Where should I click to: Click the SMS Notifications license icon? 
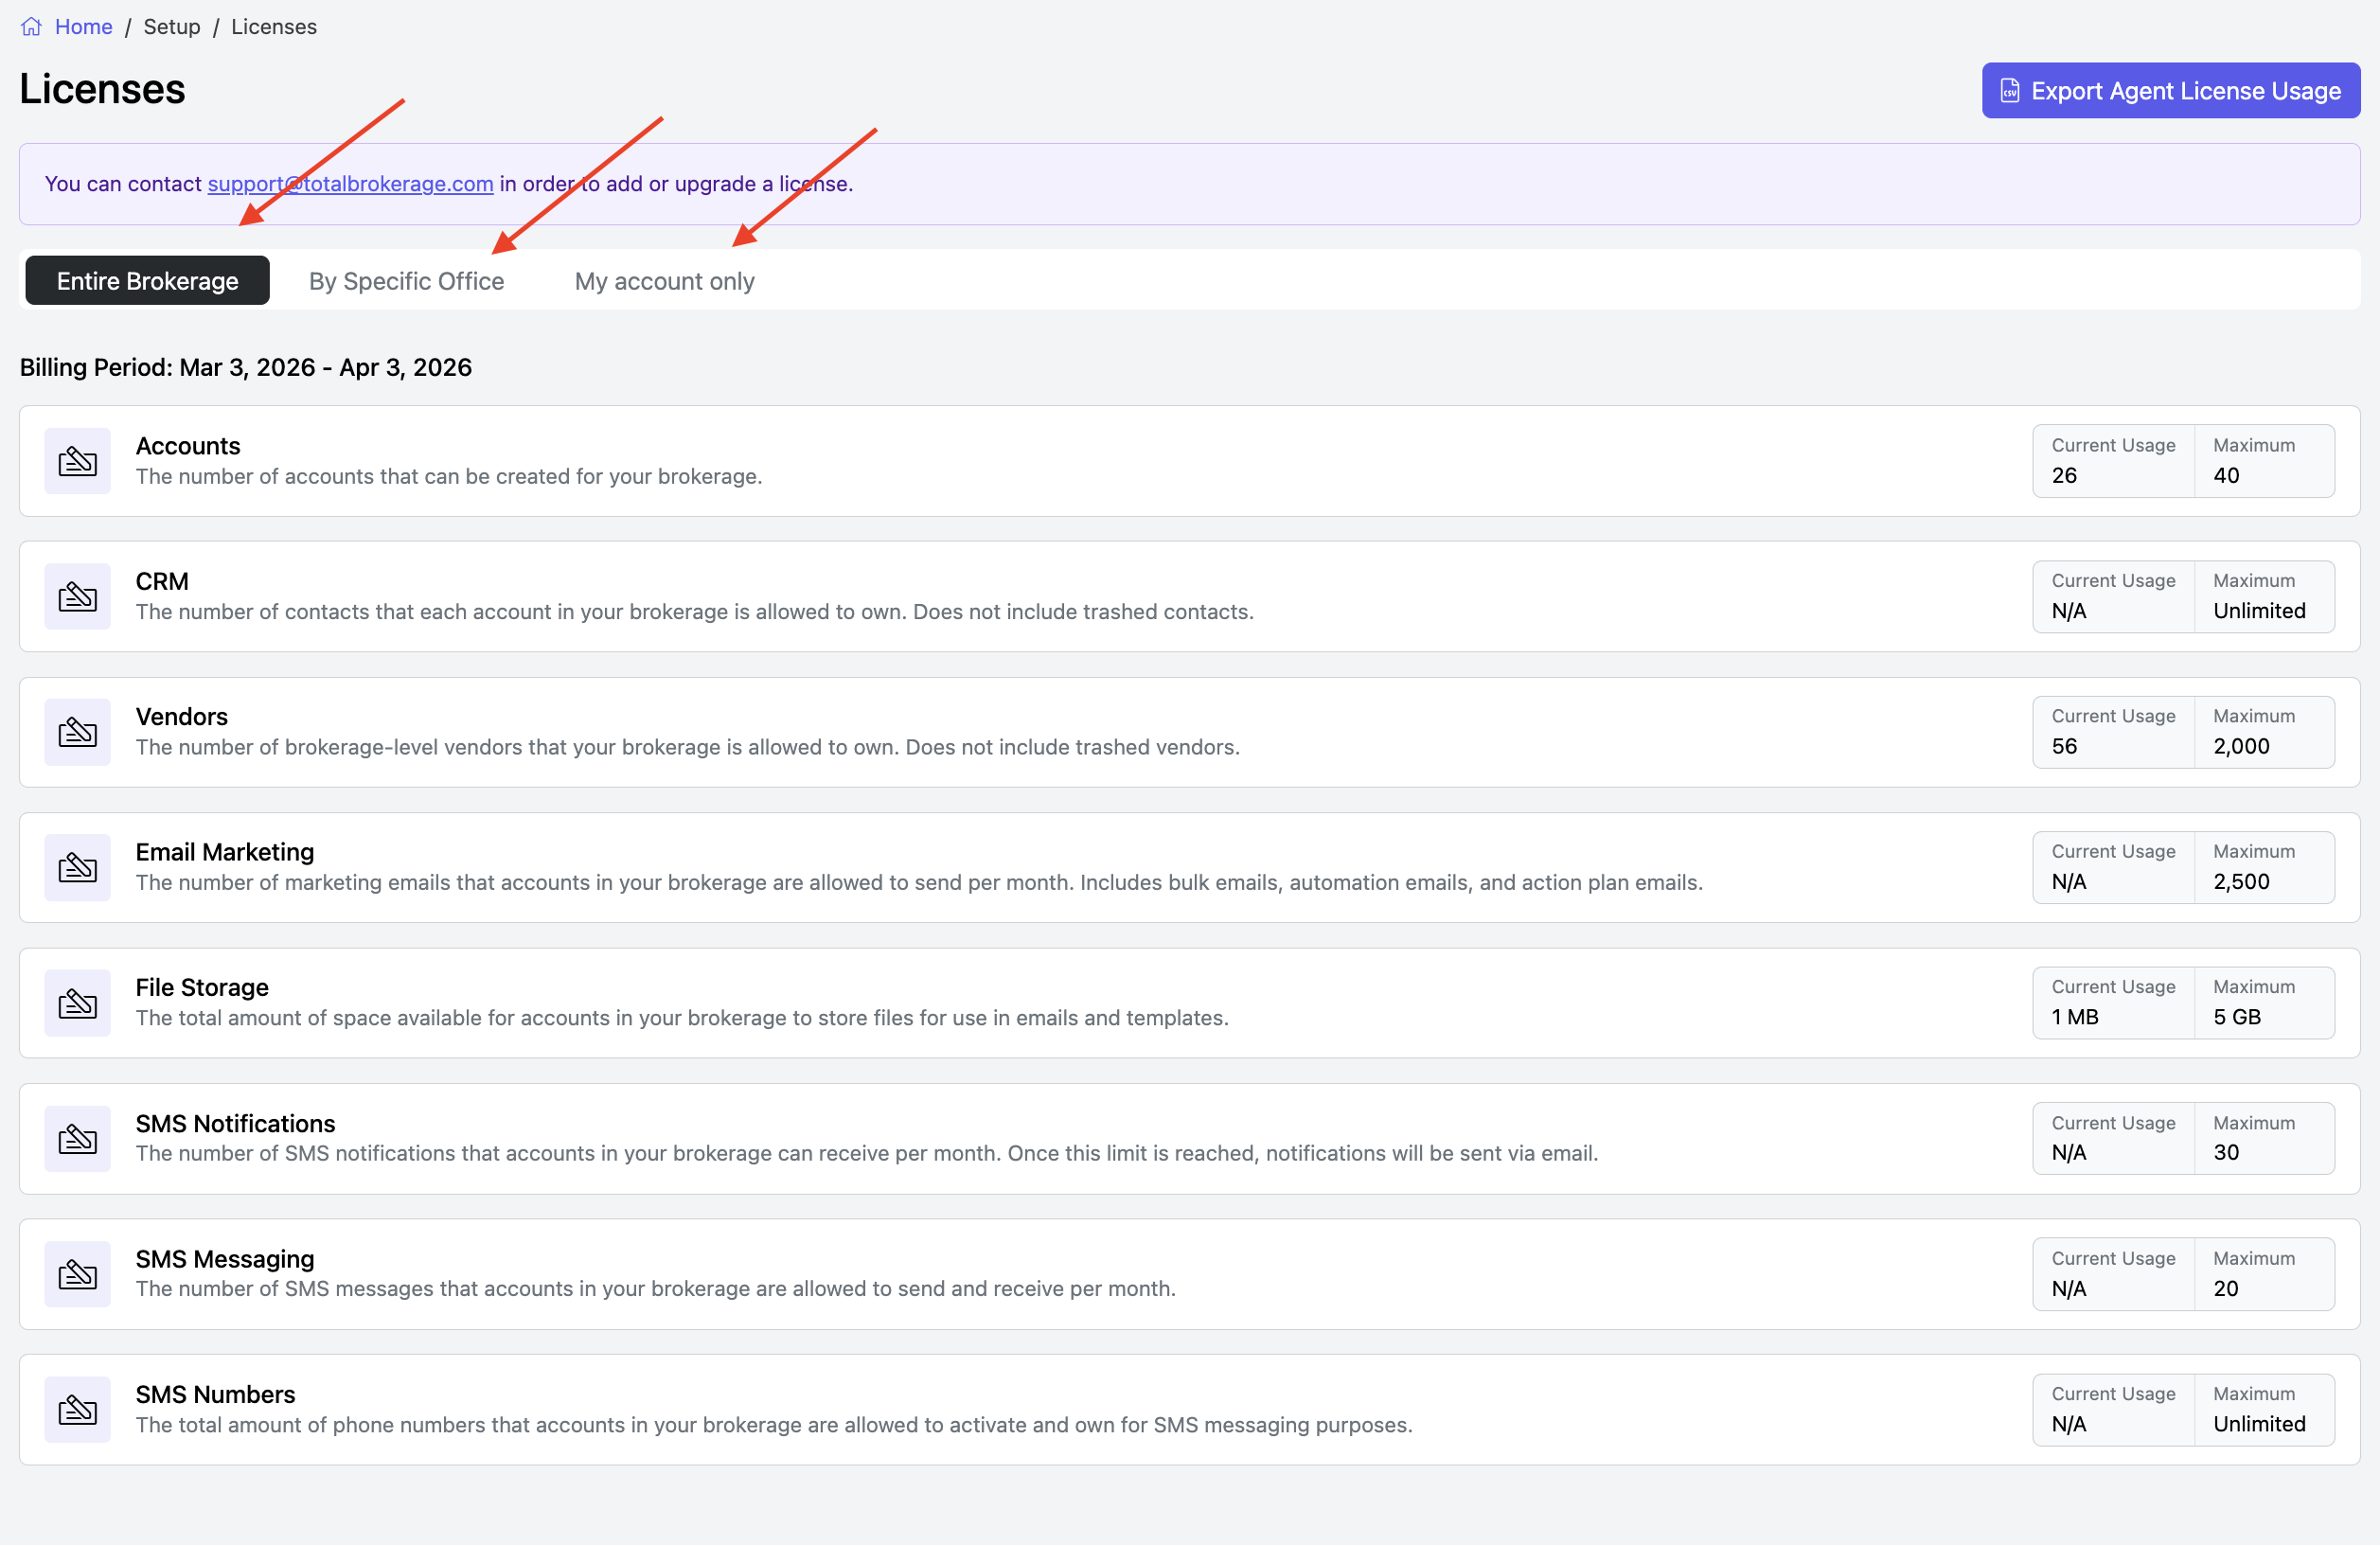tap(77, 1138)
